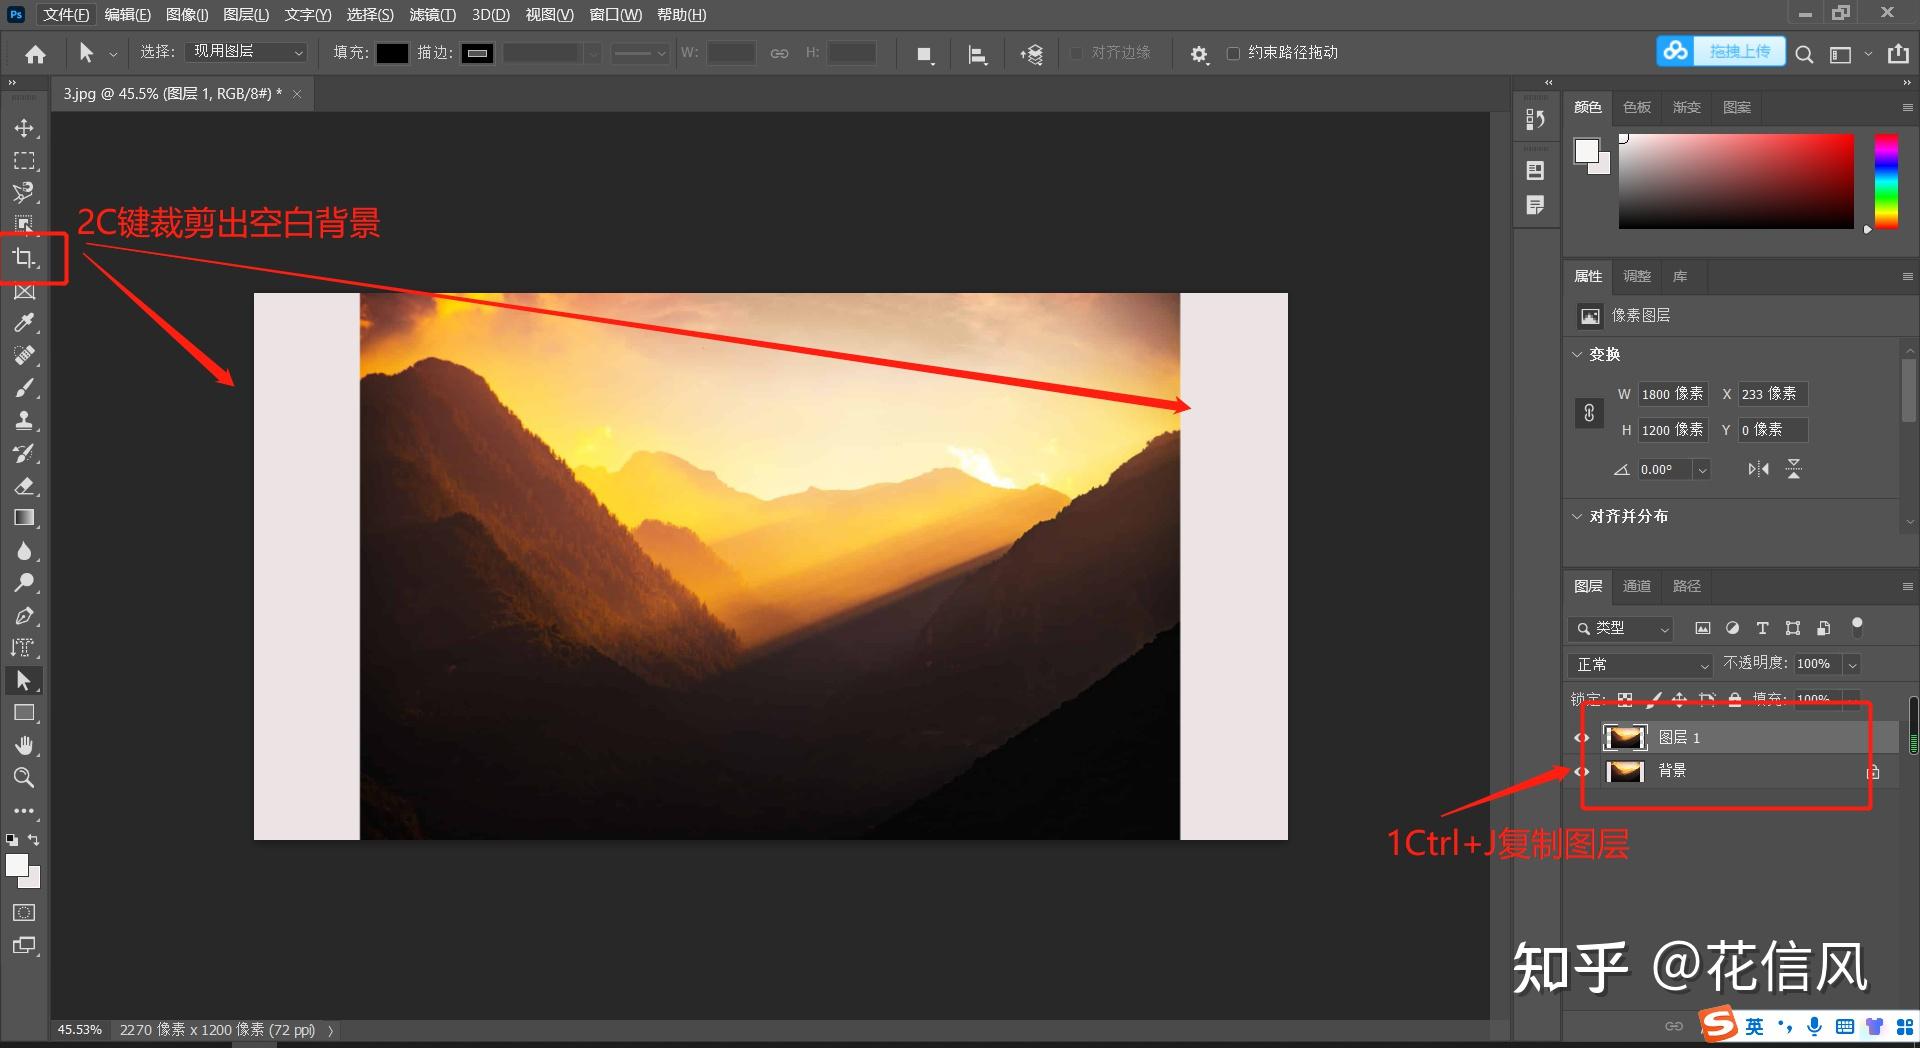Flip horizontally in Properties panel
This screenshot has width=1920, height=1048.
point(1758,469)
